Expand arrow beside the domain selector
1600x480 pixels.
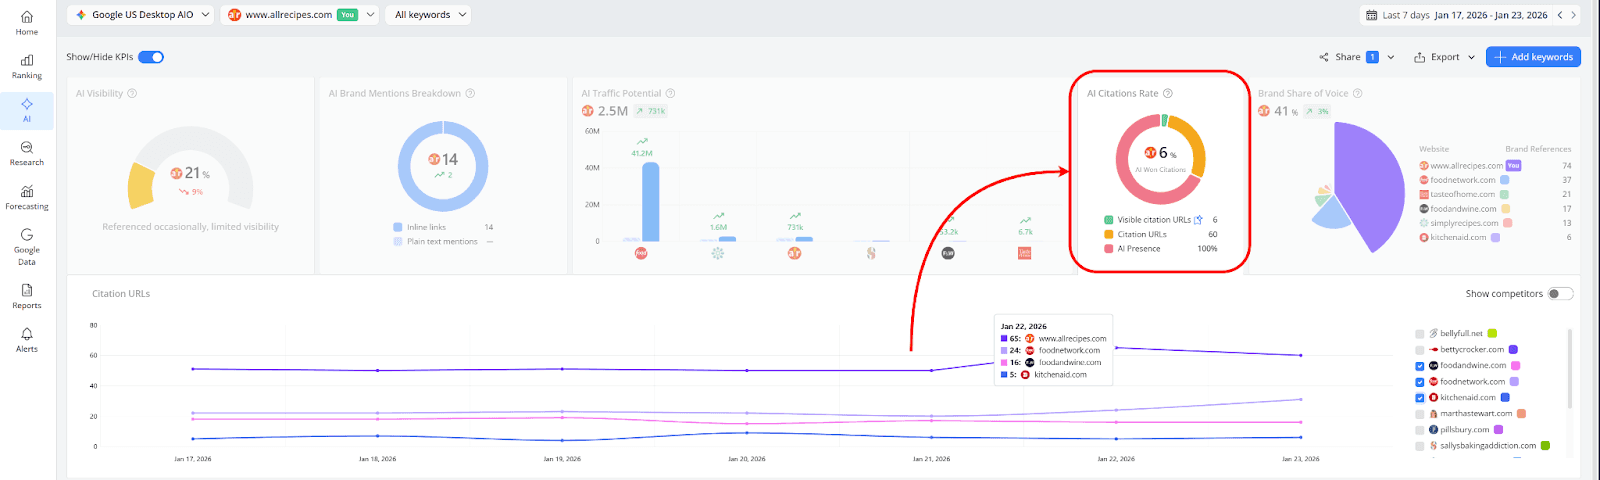(370, 15)
